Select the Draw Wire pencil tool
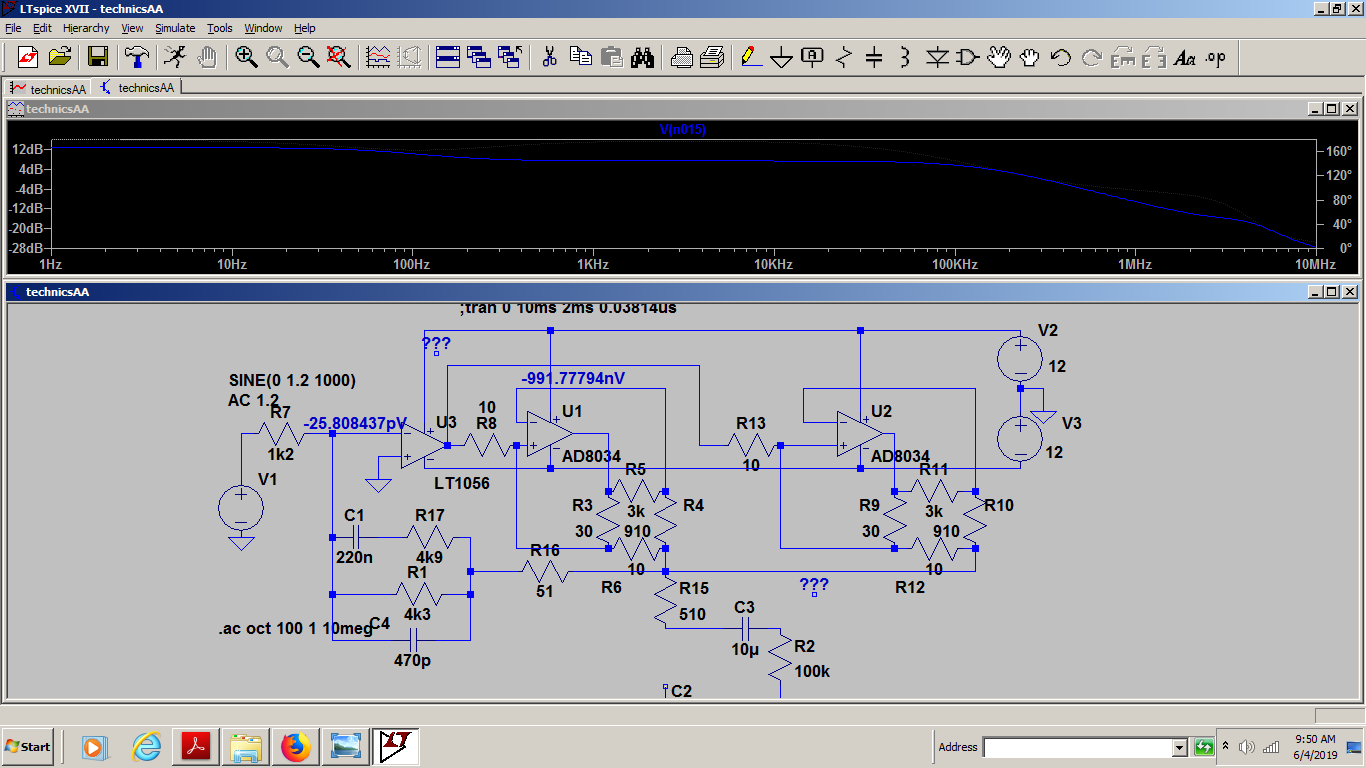Viewport: 1366px width, 768px height. tap(751, 56)
